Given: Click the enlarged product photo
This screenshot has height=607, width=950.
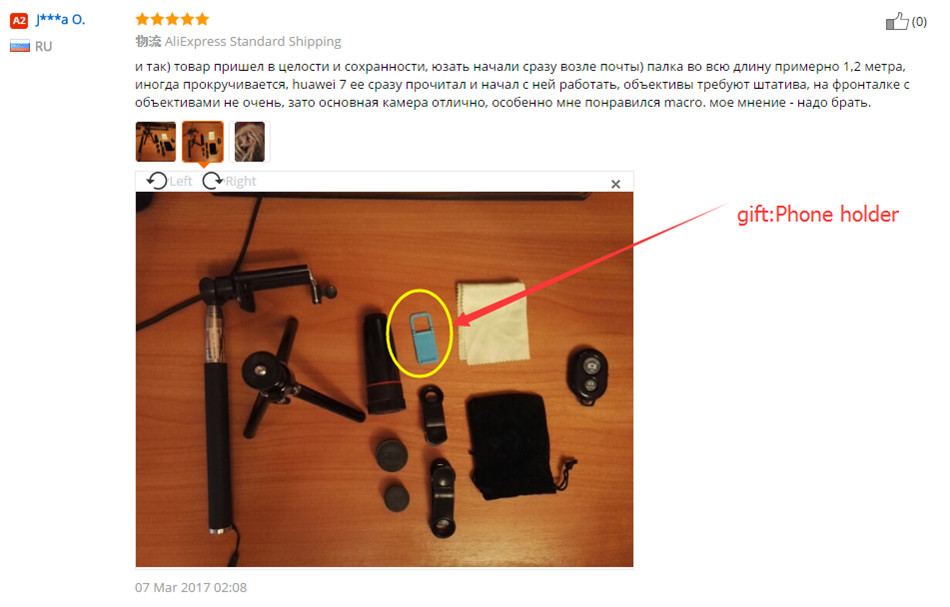Looking at the screenshot, I should pos(384,379).
